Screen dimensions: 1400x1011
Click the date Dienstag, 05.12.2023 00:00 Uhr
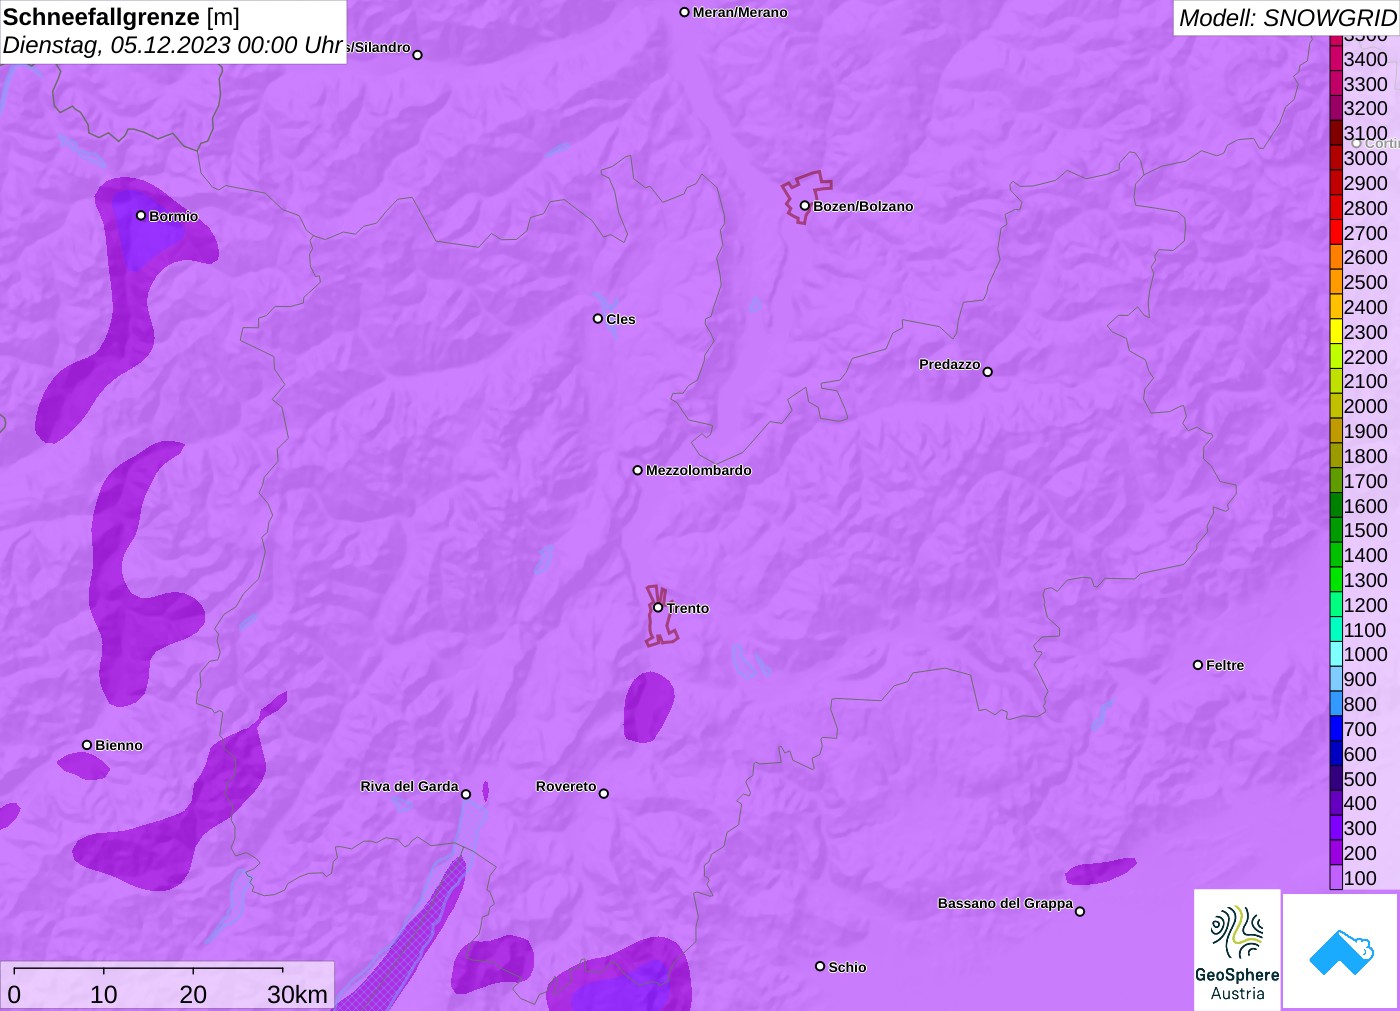pos(173,45)
